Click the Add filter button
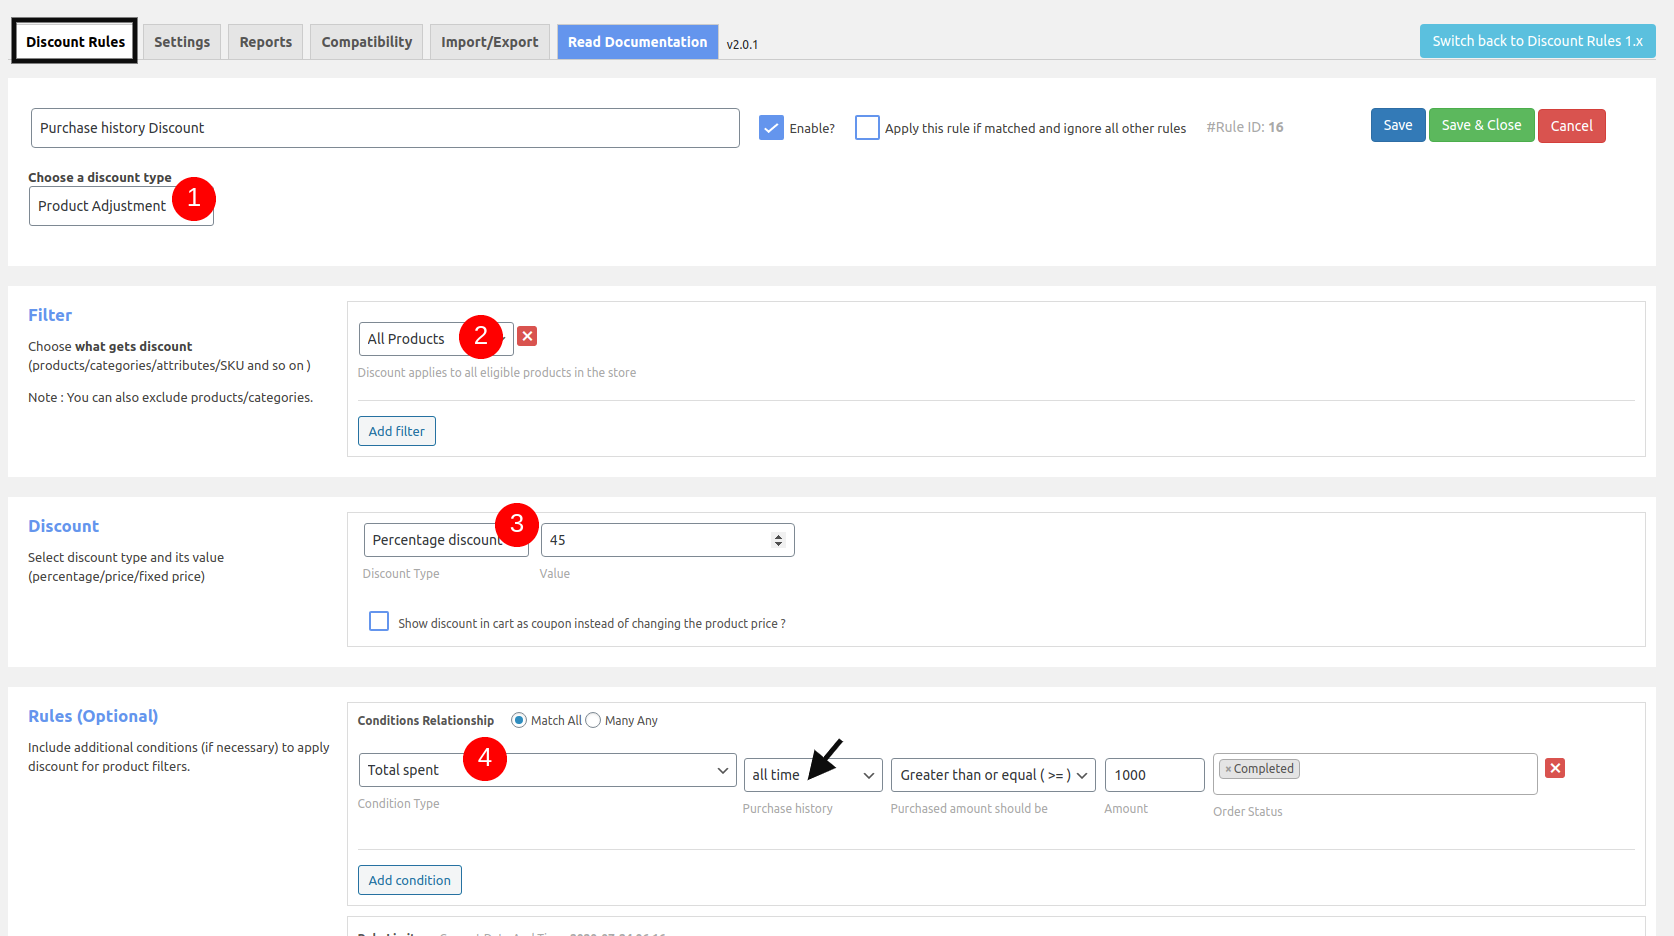 (x=397, y=431)
